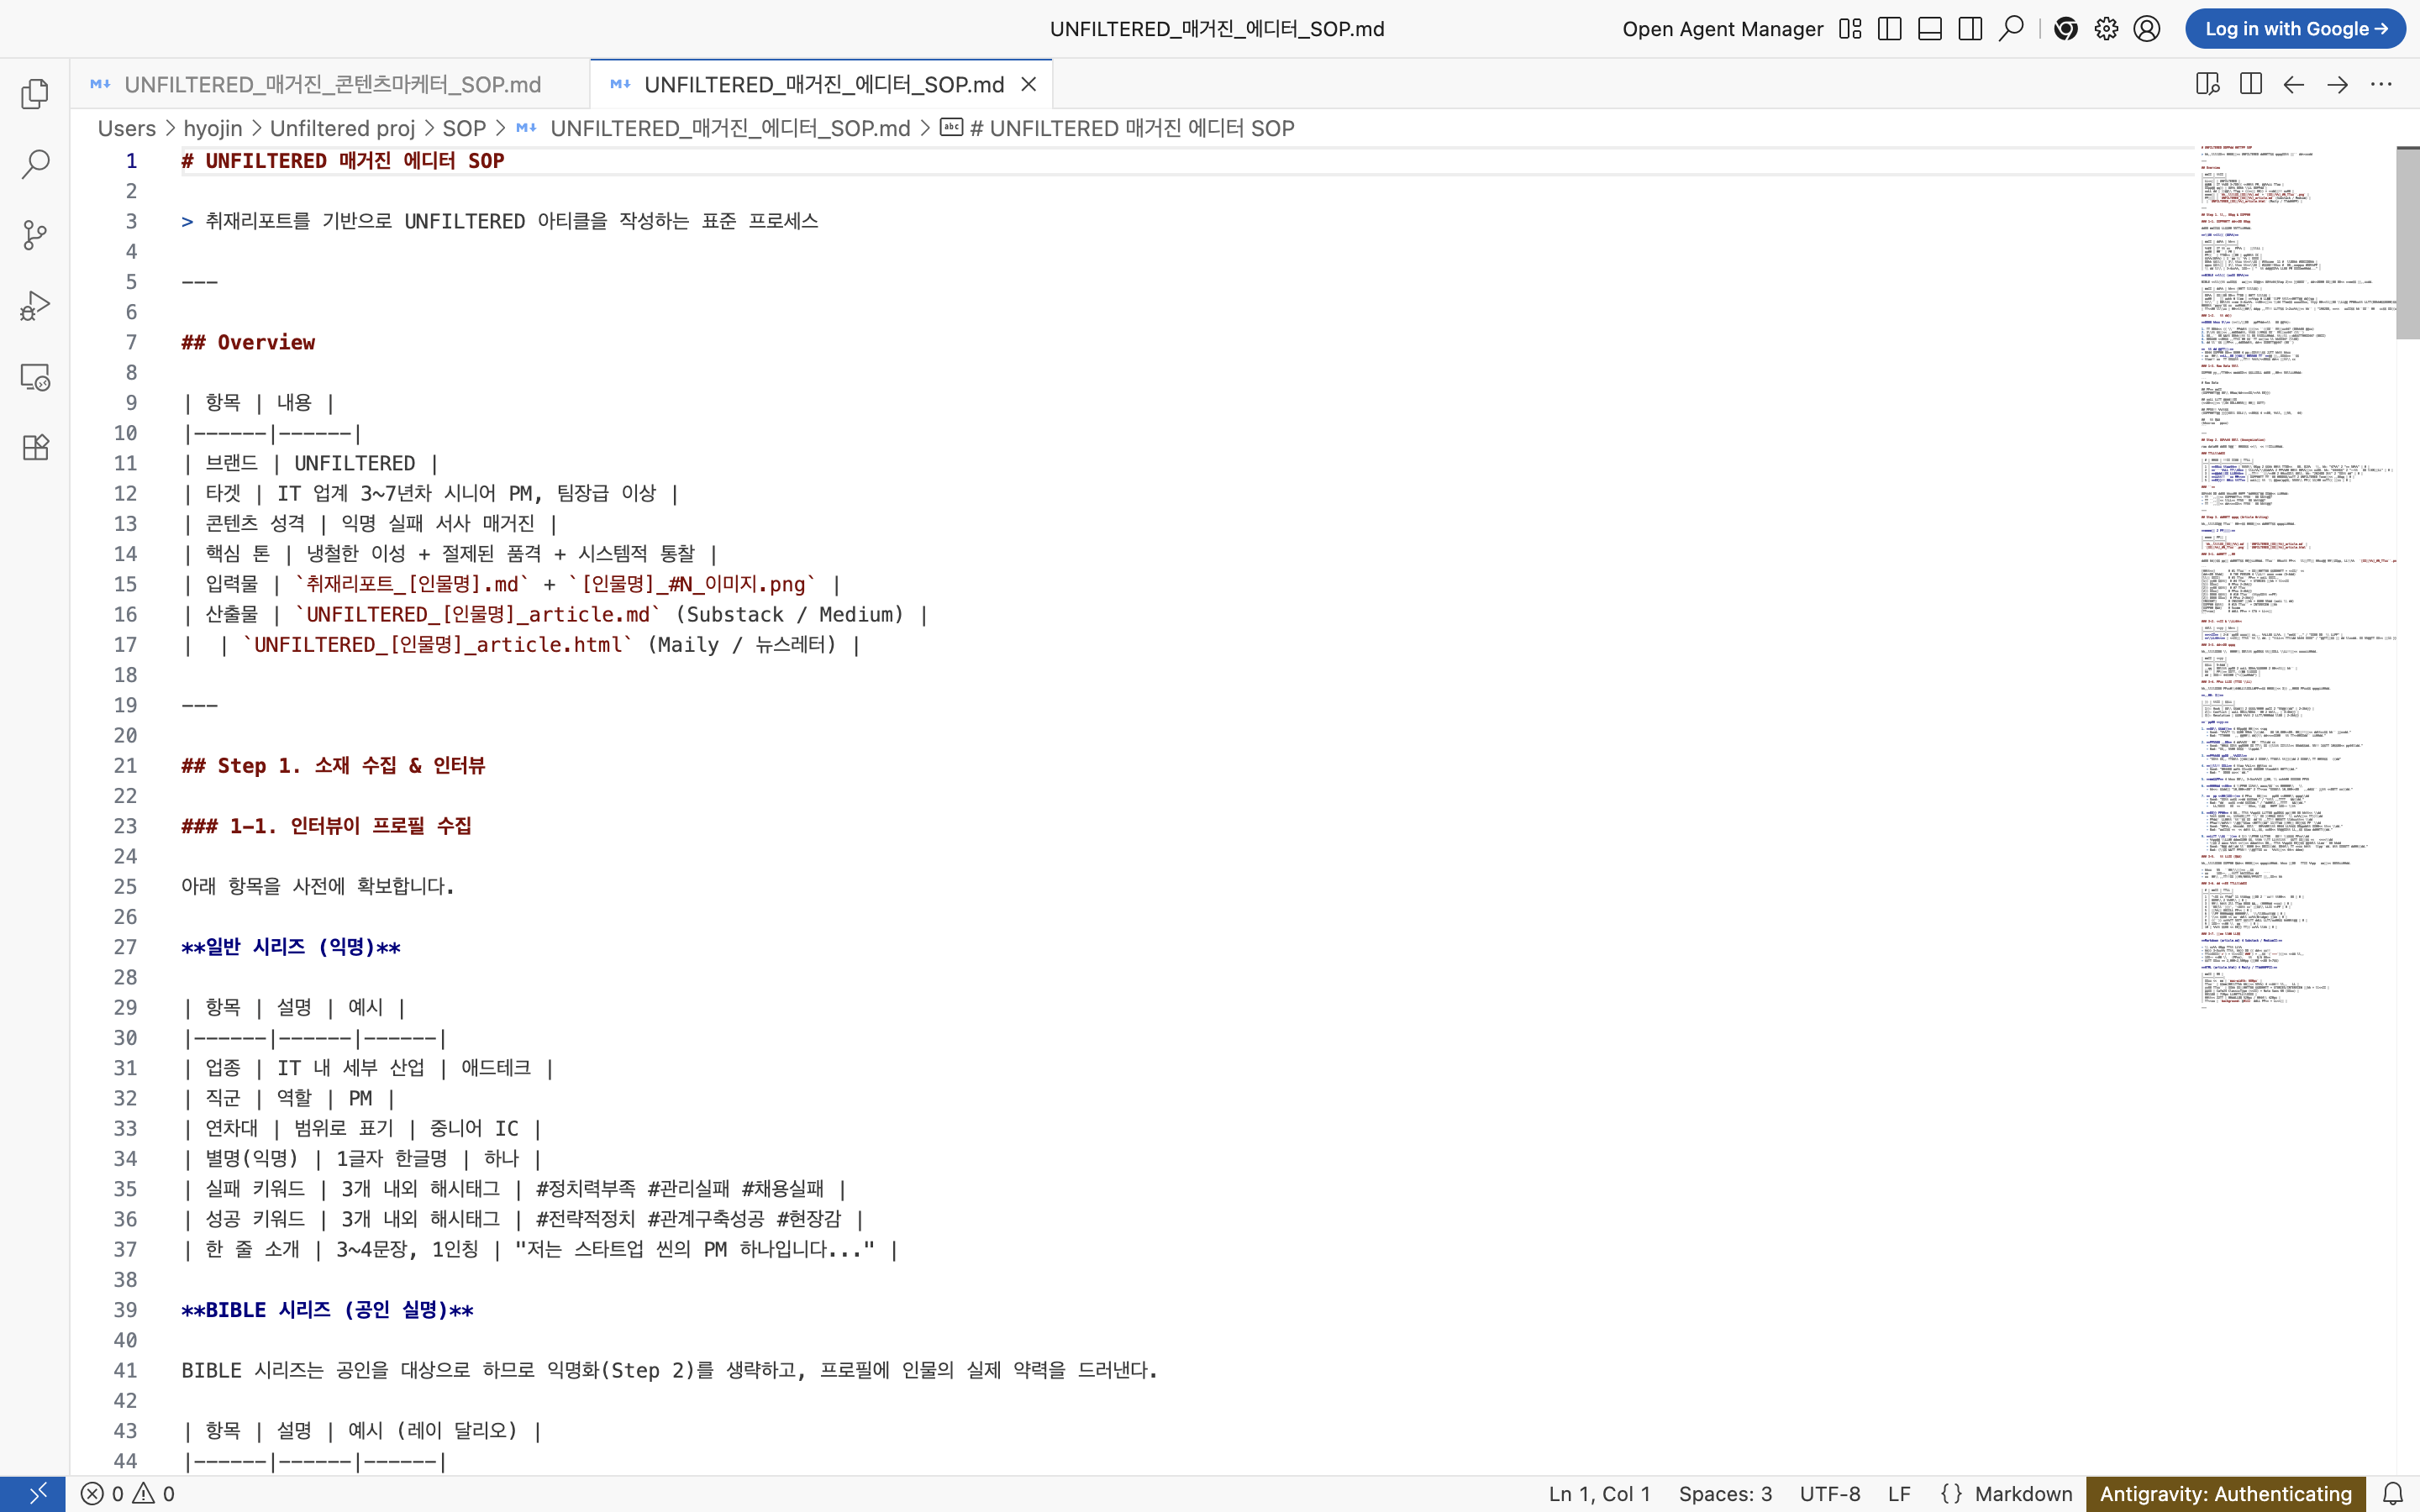Screen dimensions: 2420x1512
Task: Open Remote Explorer icon in sidebar
Action: pyautogui.click(x=35, y=377)
